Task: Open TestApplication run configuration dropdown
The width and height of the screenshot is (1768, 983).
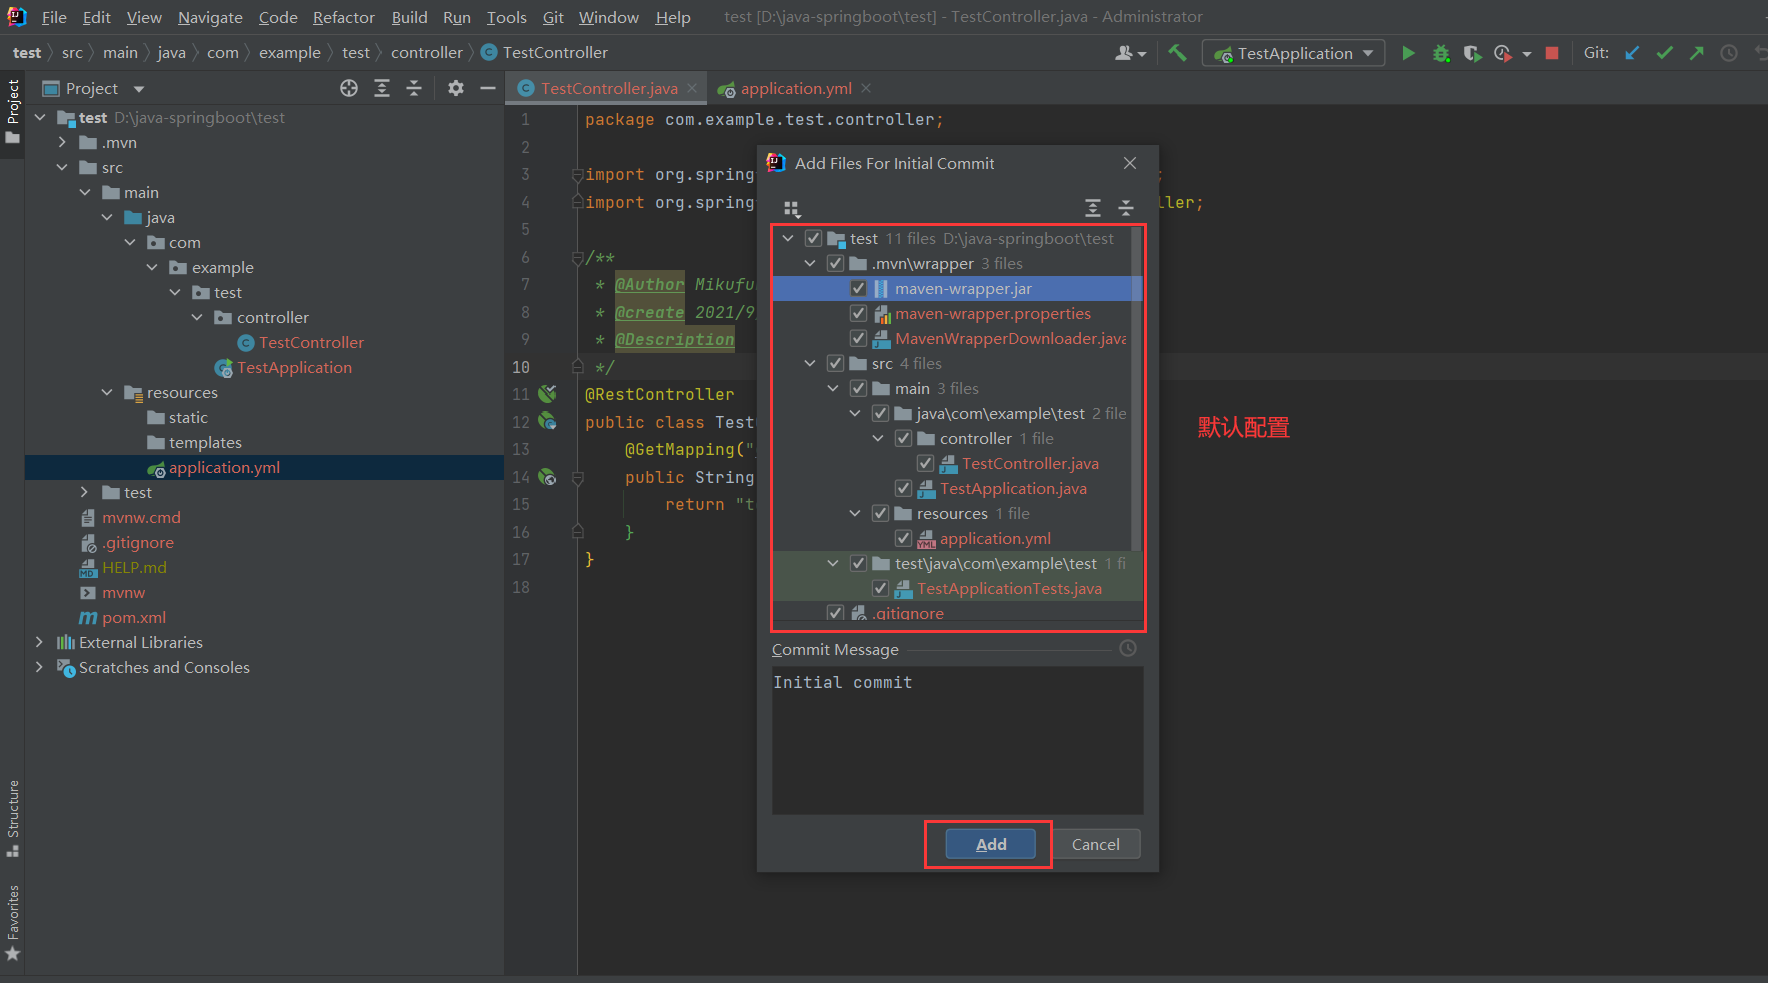Action: coord(1293,53)
